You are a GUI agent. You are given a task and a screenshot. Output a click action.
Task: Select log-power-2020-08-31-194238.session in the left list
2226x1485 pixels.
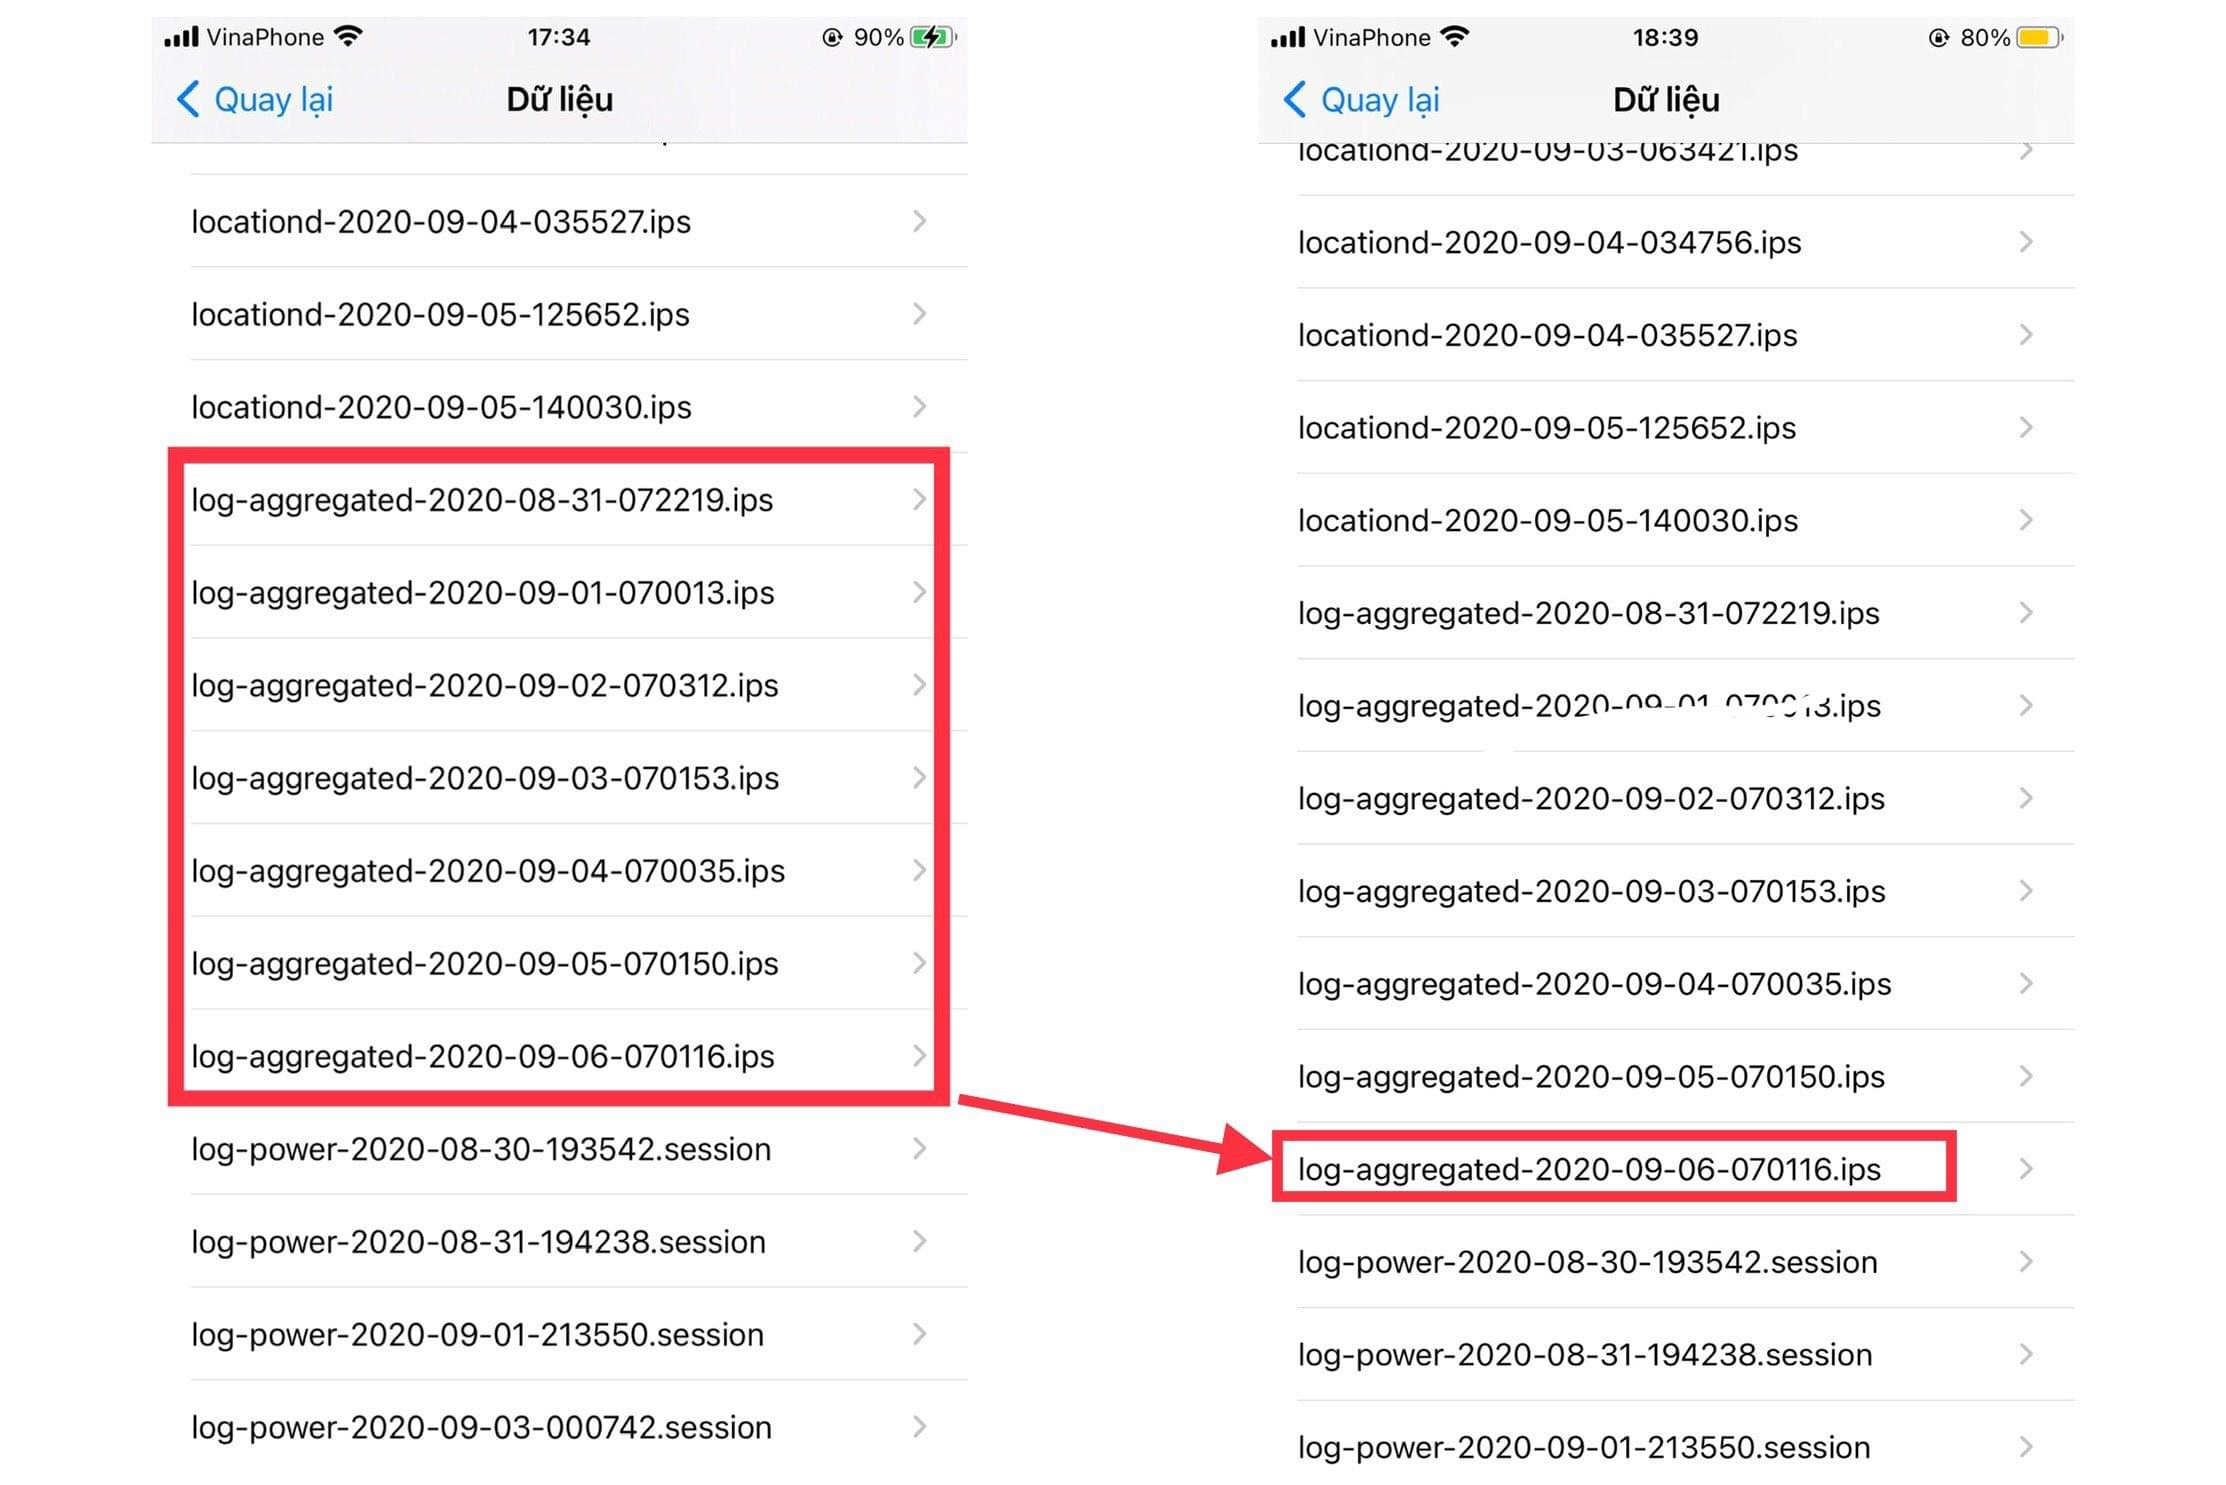pos(478,1241)
